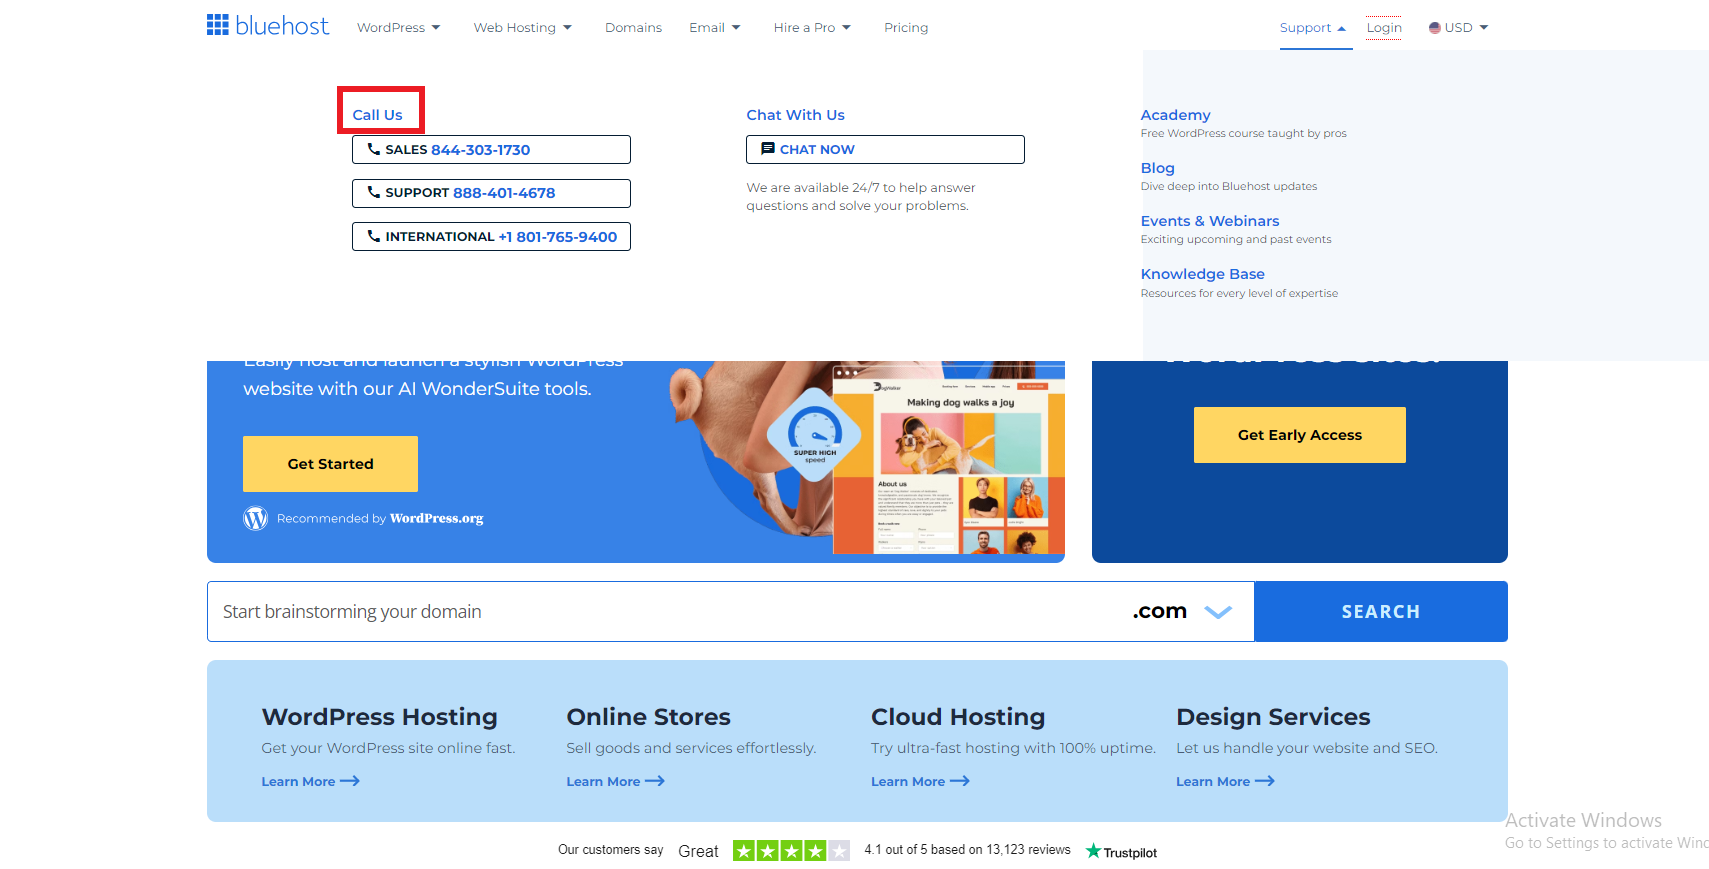Expand the Web Hosting menu
This screenshot has height=869, width=1709.
pyautogui.click(x=522, y=28)
